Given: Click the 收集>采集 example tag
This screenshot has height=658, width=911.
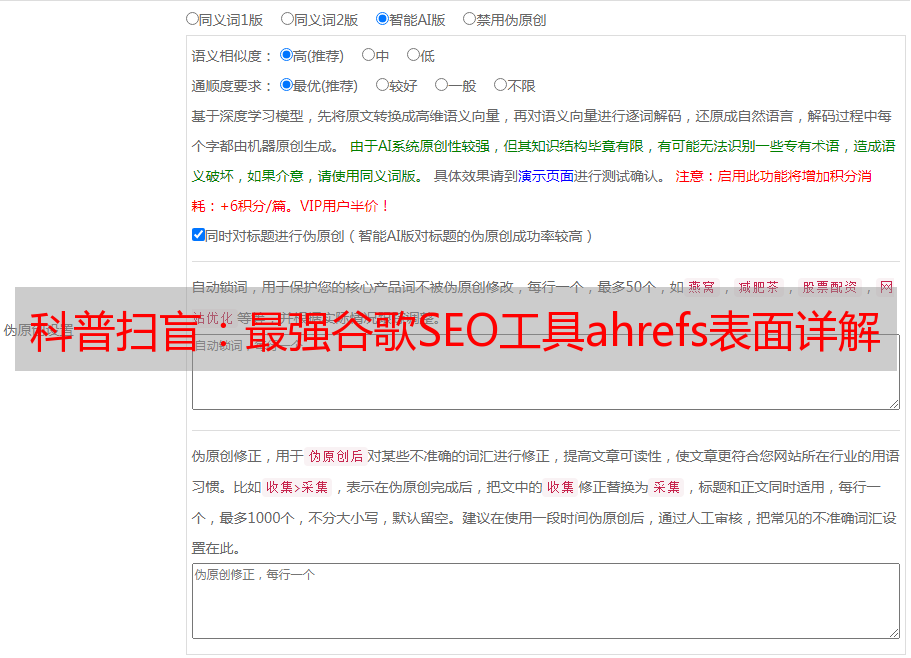Looking at the screenshot, I should tap(297, 487).
